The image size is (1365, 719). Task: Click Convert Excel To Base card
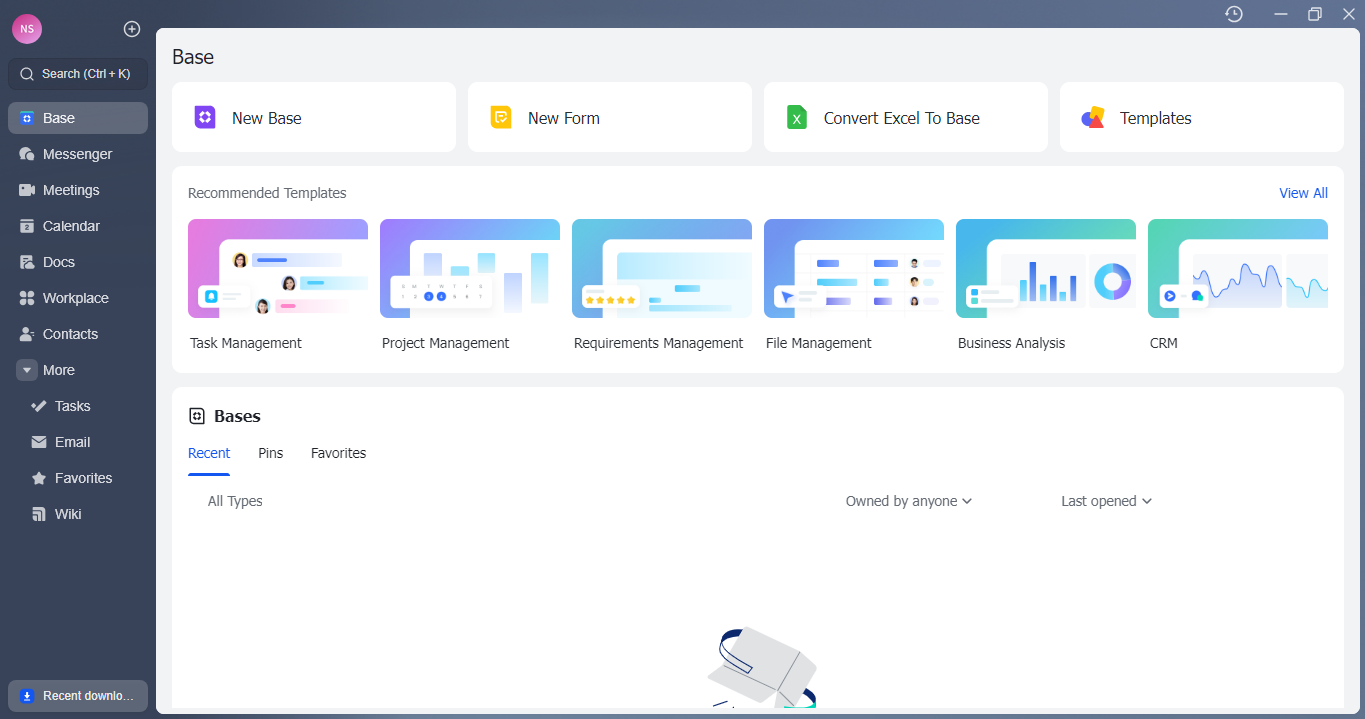coord(906,117)
